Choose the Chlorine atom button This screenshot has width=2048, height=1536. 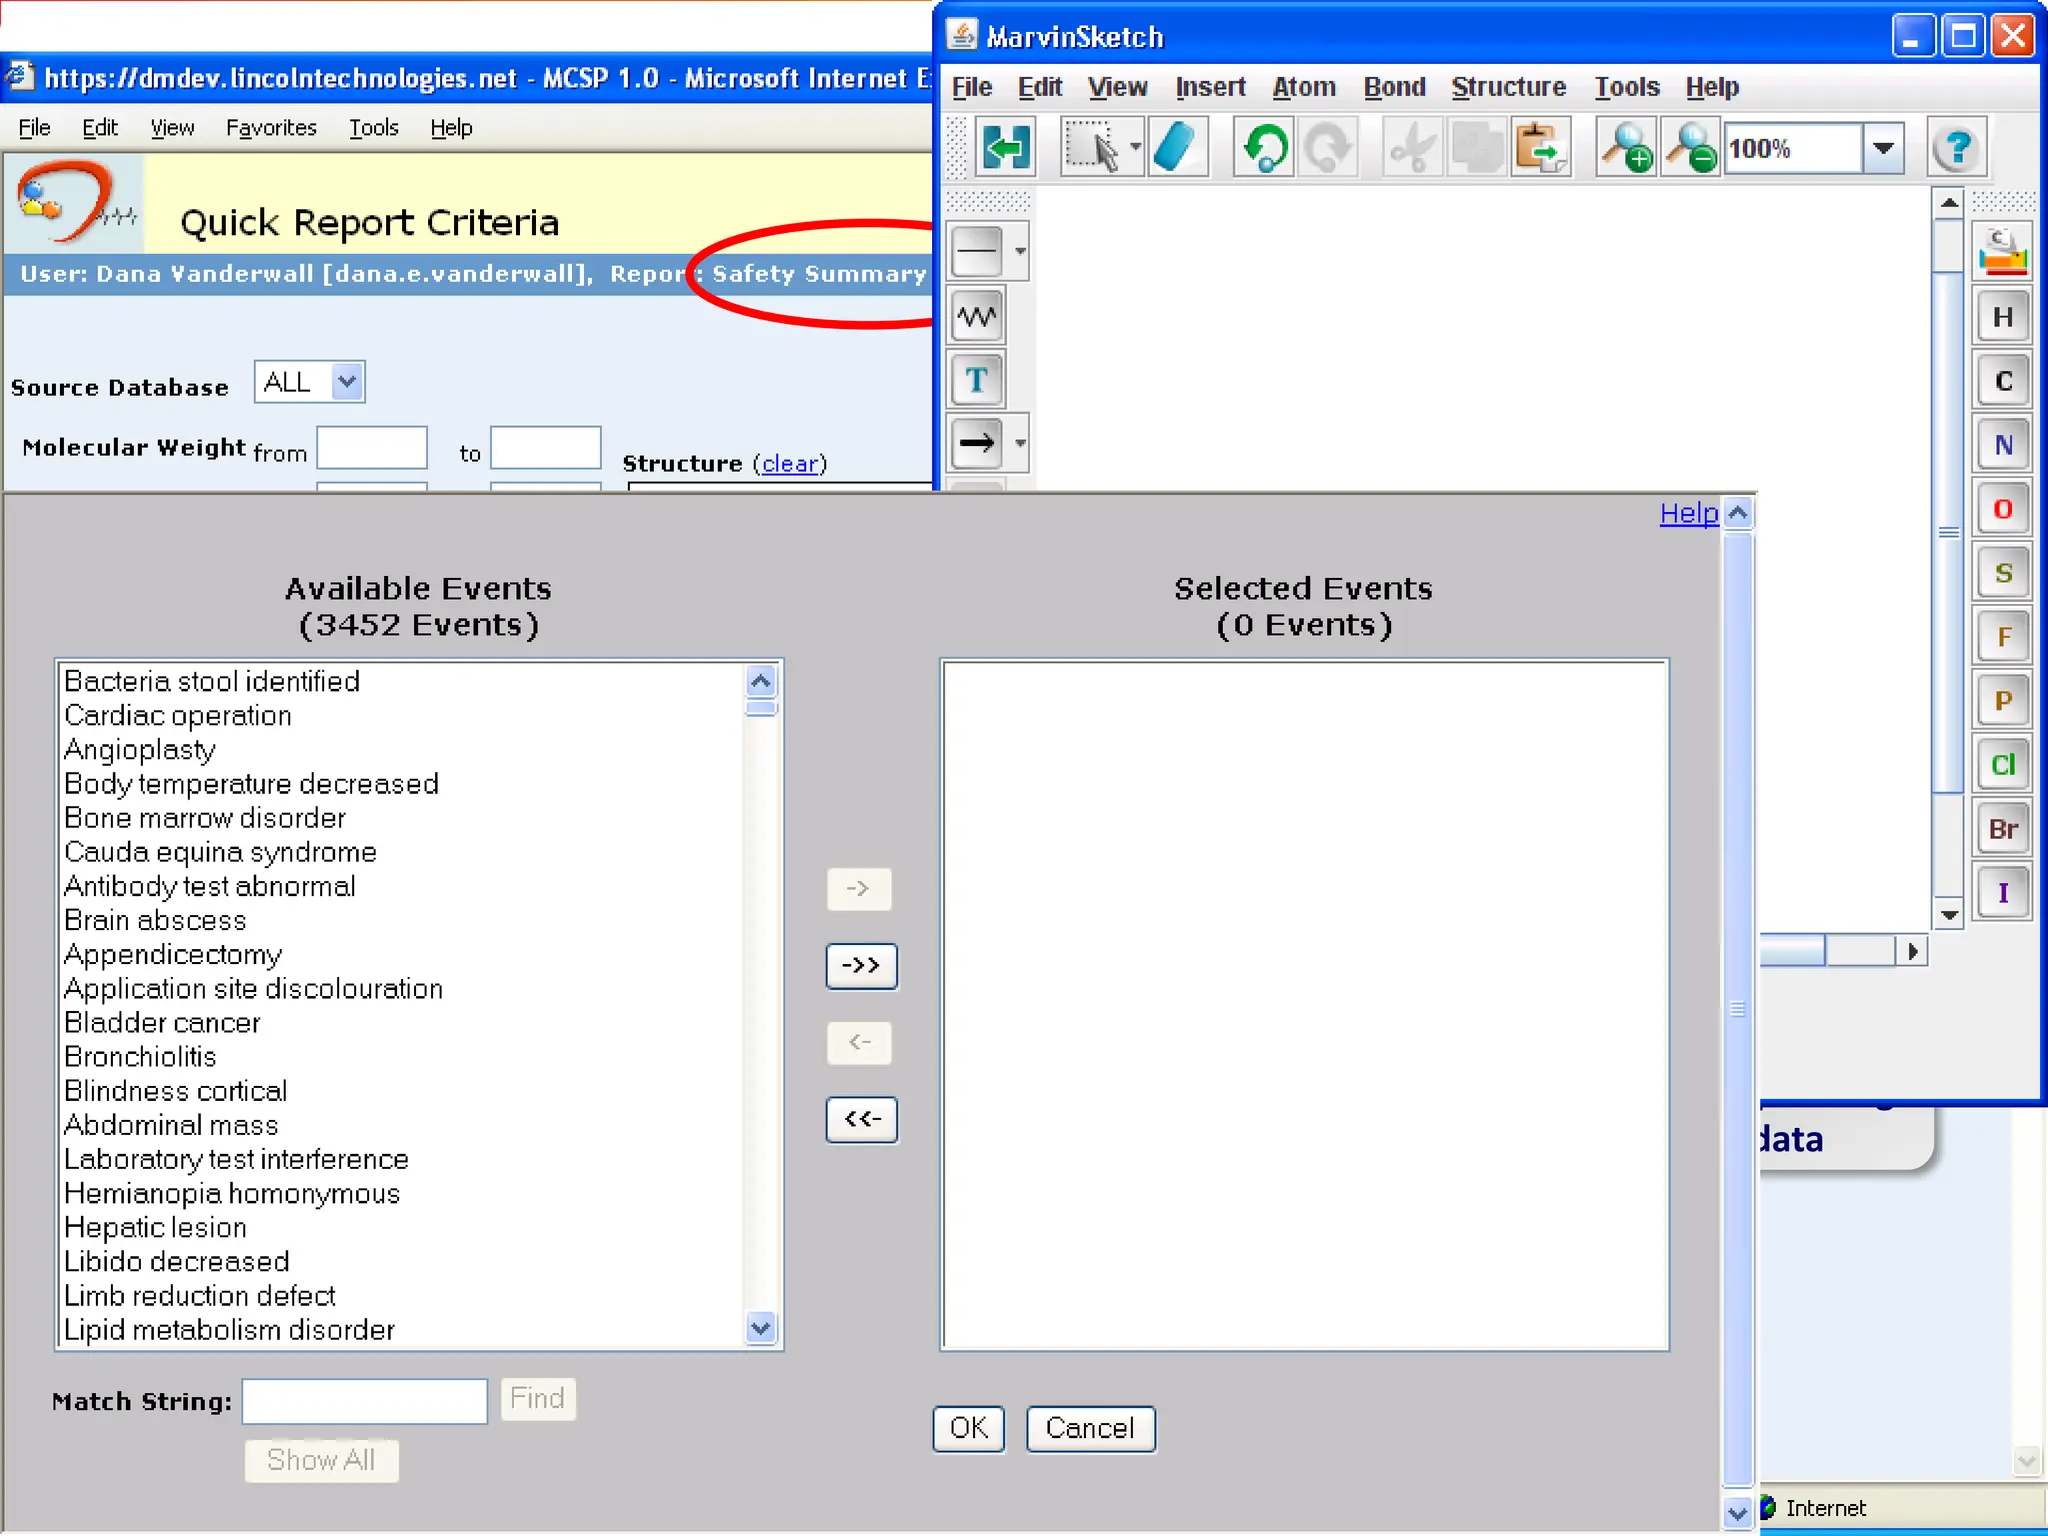[x=2003, y=765]
